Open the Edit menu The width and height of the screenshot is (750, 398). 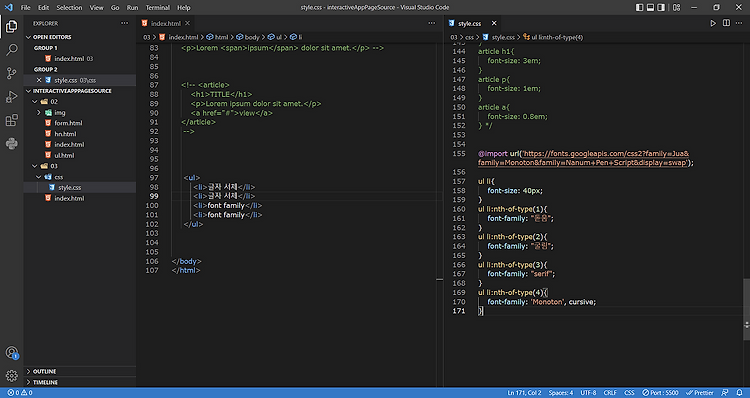tap(44, 8)
